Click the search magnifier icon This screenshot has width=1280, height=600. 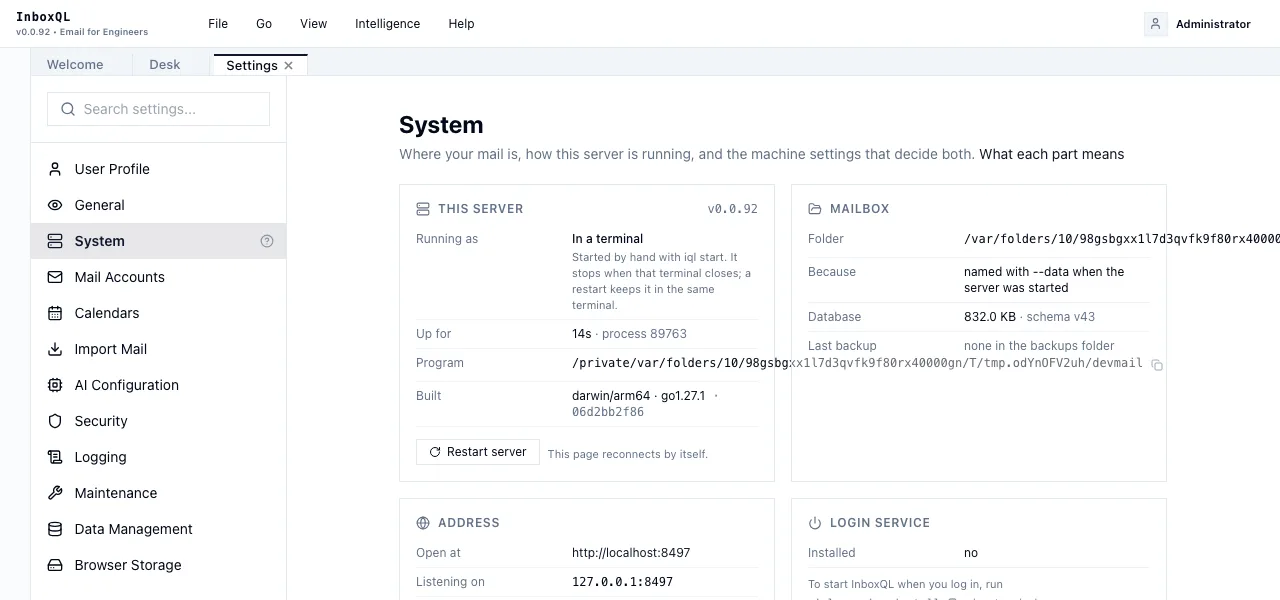pyautogui.click(x=68, y=109)
